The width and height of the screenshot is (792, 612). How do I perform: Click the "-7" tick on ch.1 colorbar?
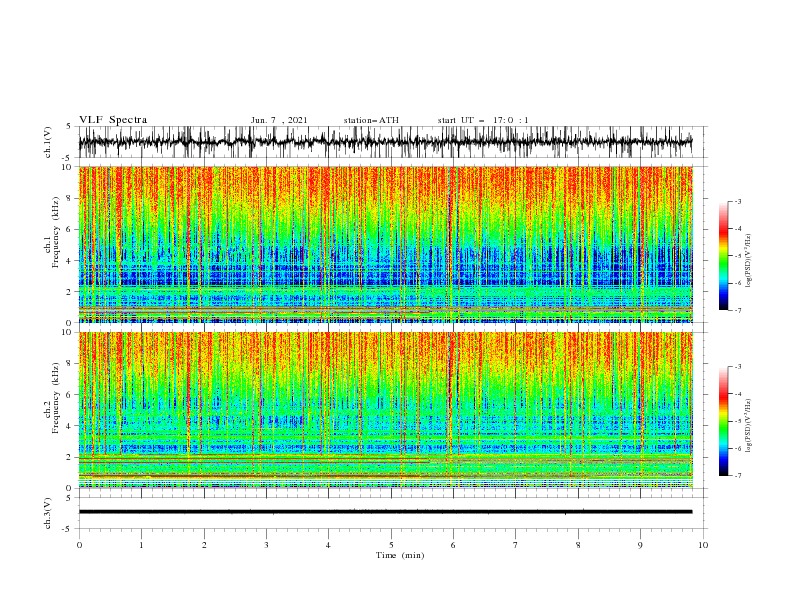(737, 310)
